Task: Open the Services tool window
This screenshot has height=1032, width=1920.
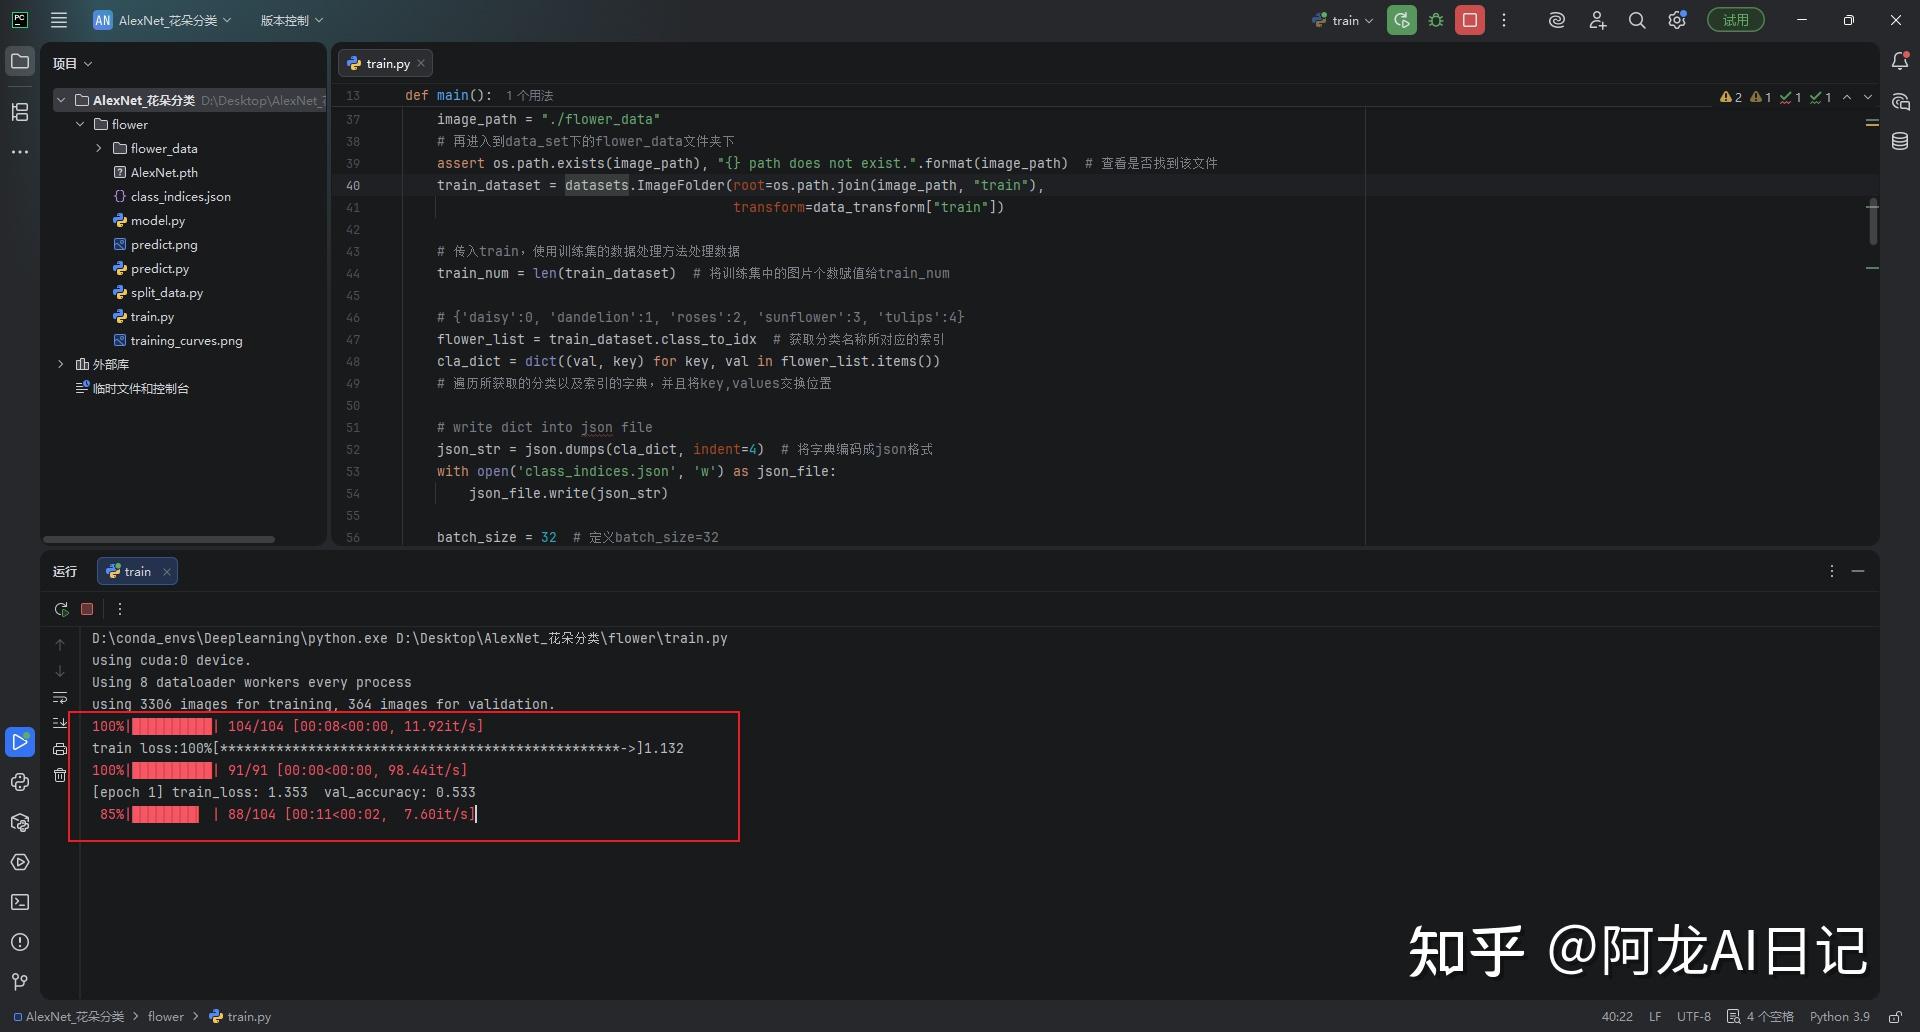Action: pyautogui.click(x=20, y=862)
